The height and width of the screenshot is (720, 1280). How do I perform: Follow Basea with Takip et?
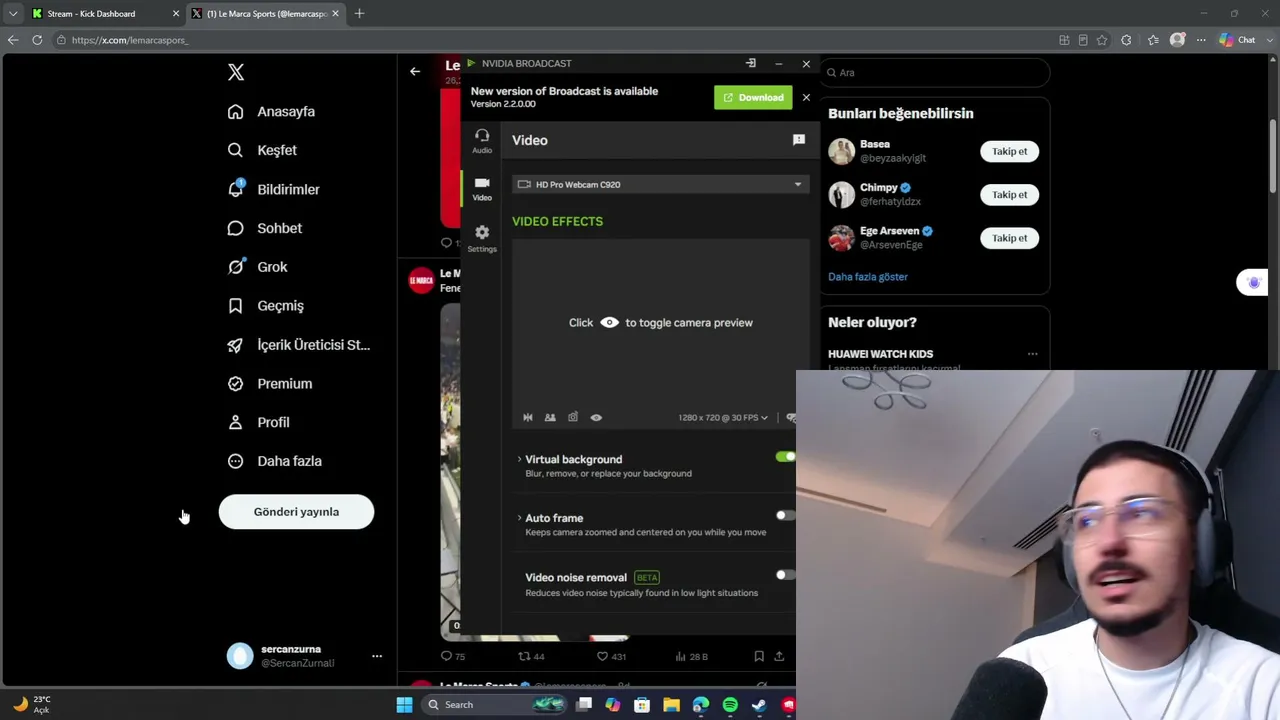(x=1009, y=151)
